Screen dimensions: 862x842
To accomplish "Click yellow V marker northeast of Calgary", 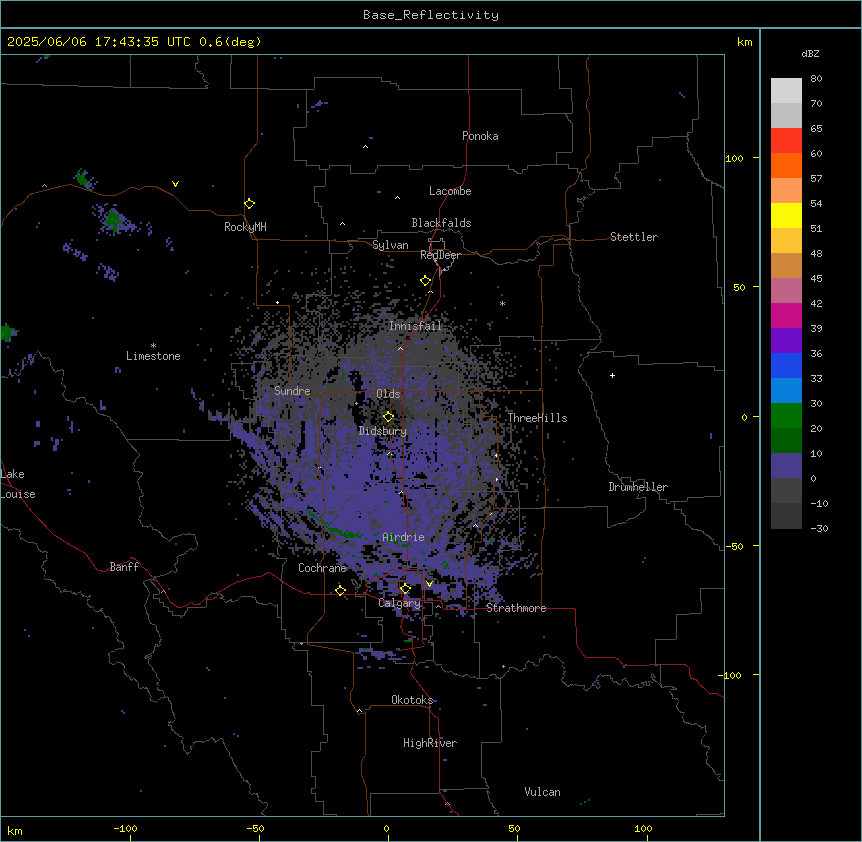I will click(429, 584).
